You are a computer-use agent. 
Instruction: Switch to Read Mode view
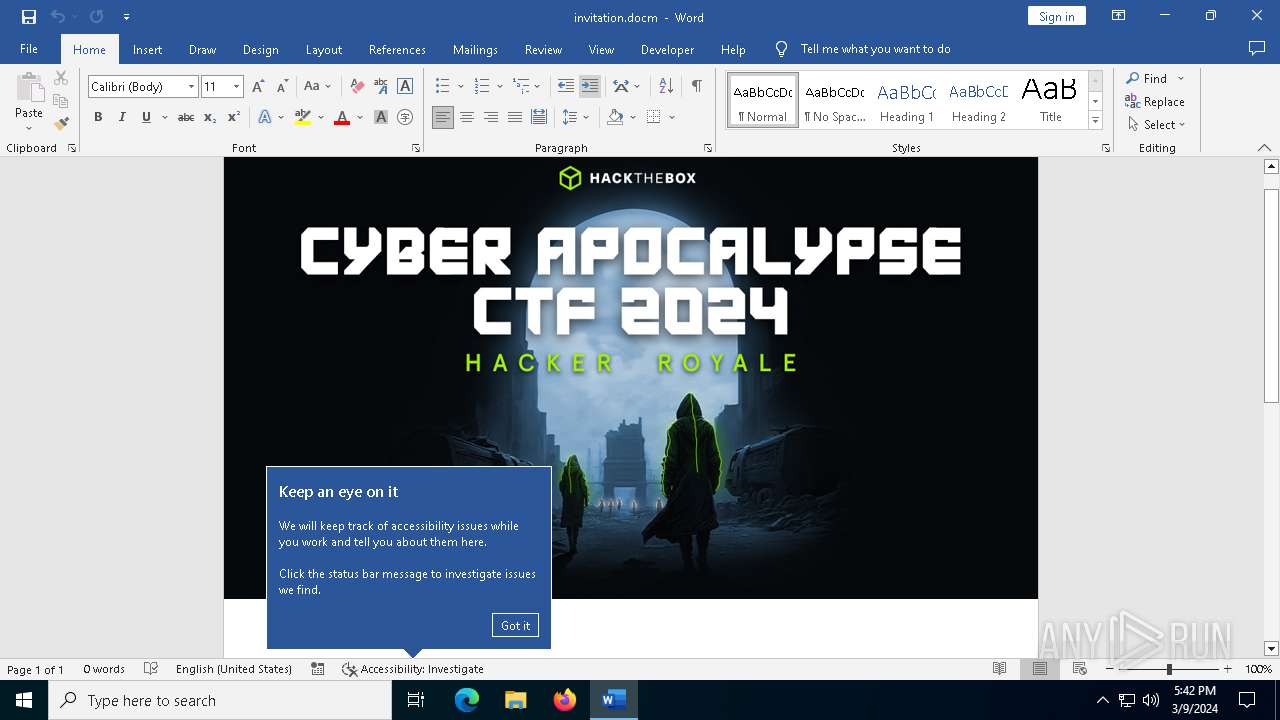pyautogui.click(x=1000, y=669)
